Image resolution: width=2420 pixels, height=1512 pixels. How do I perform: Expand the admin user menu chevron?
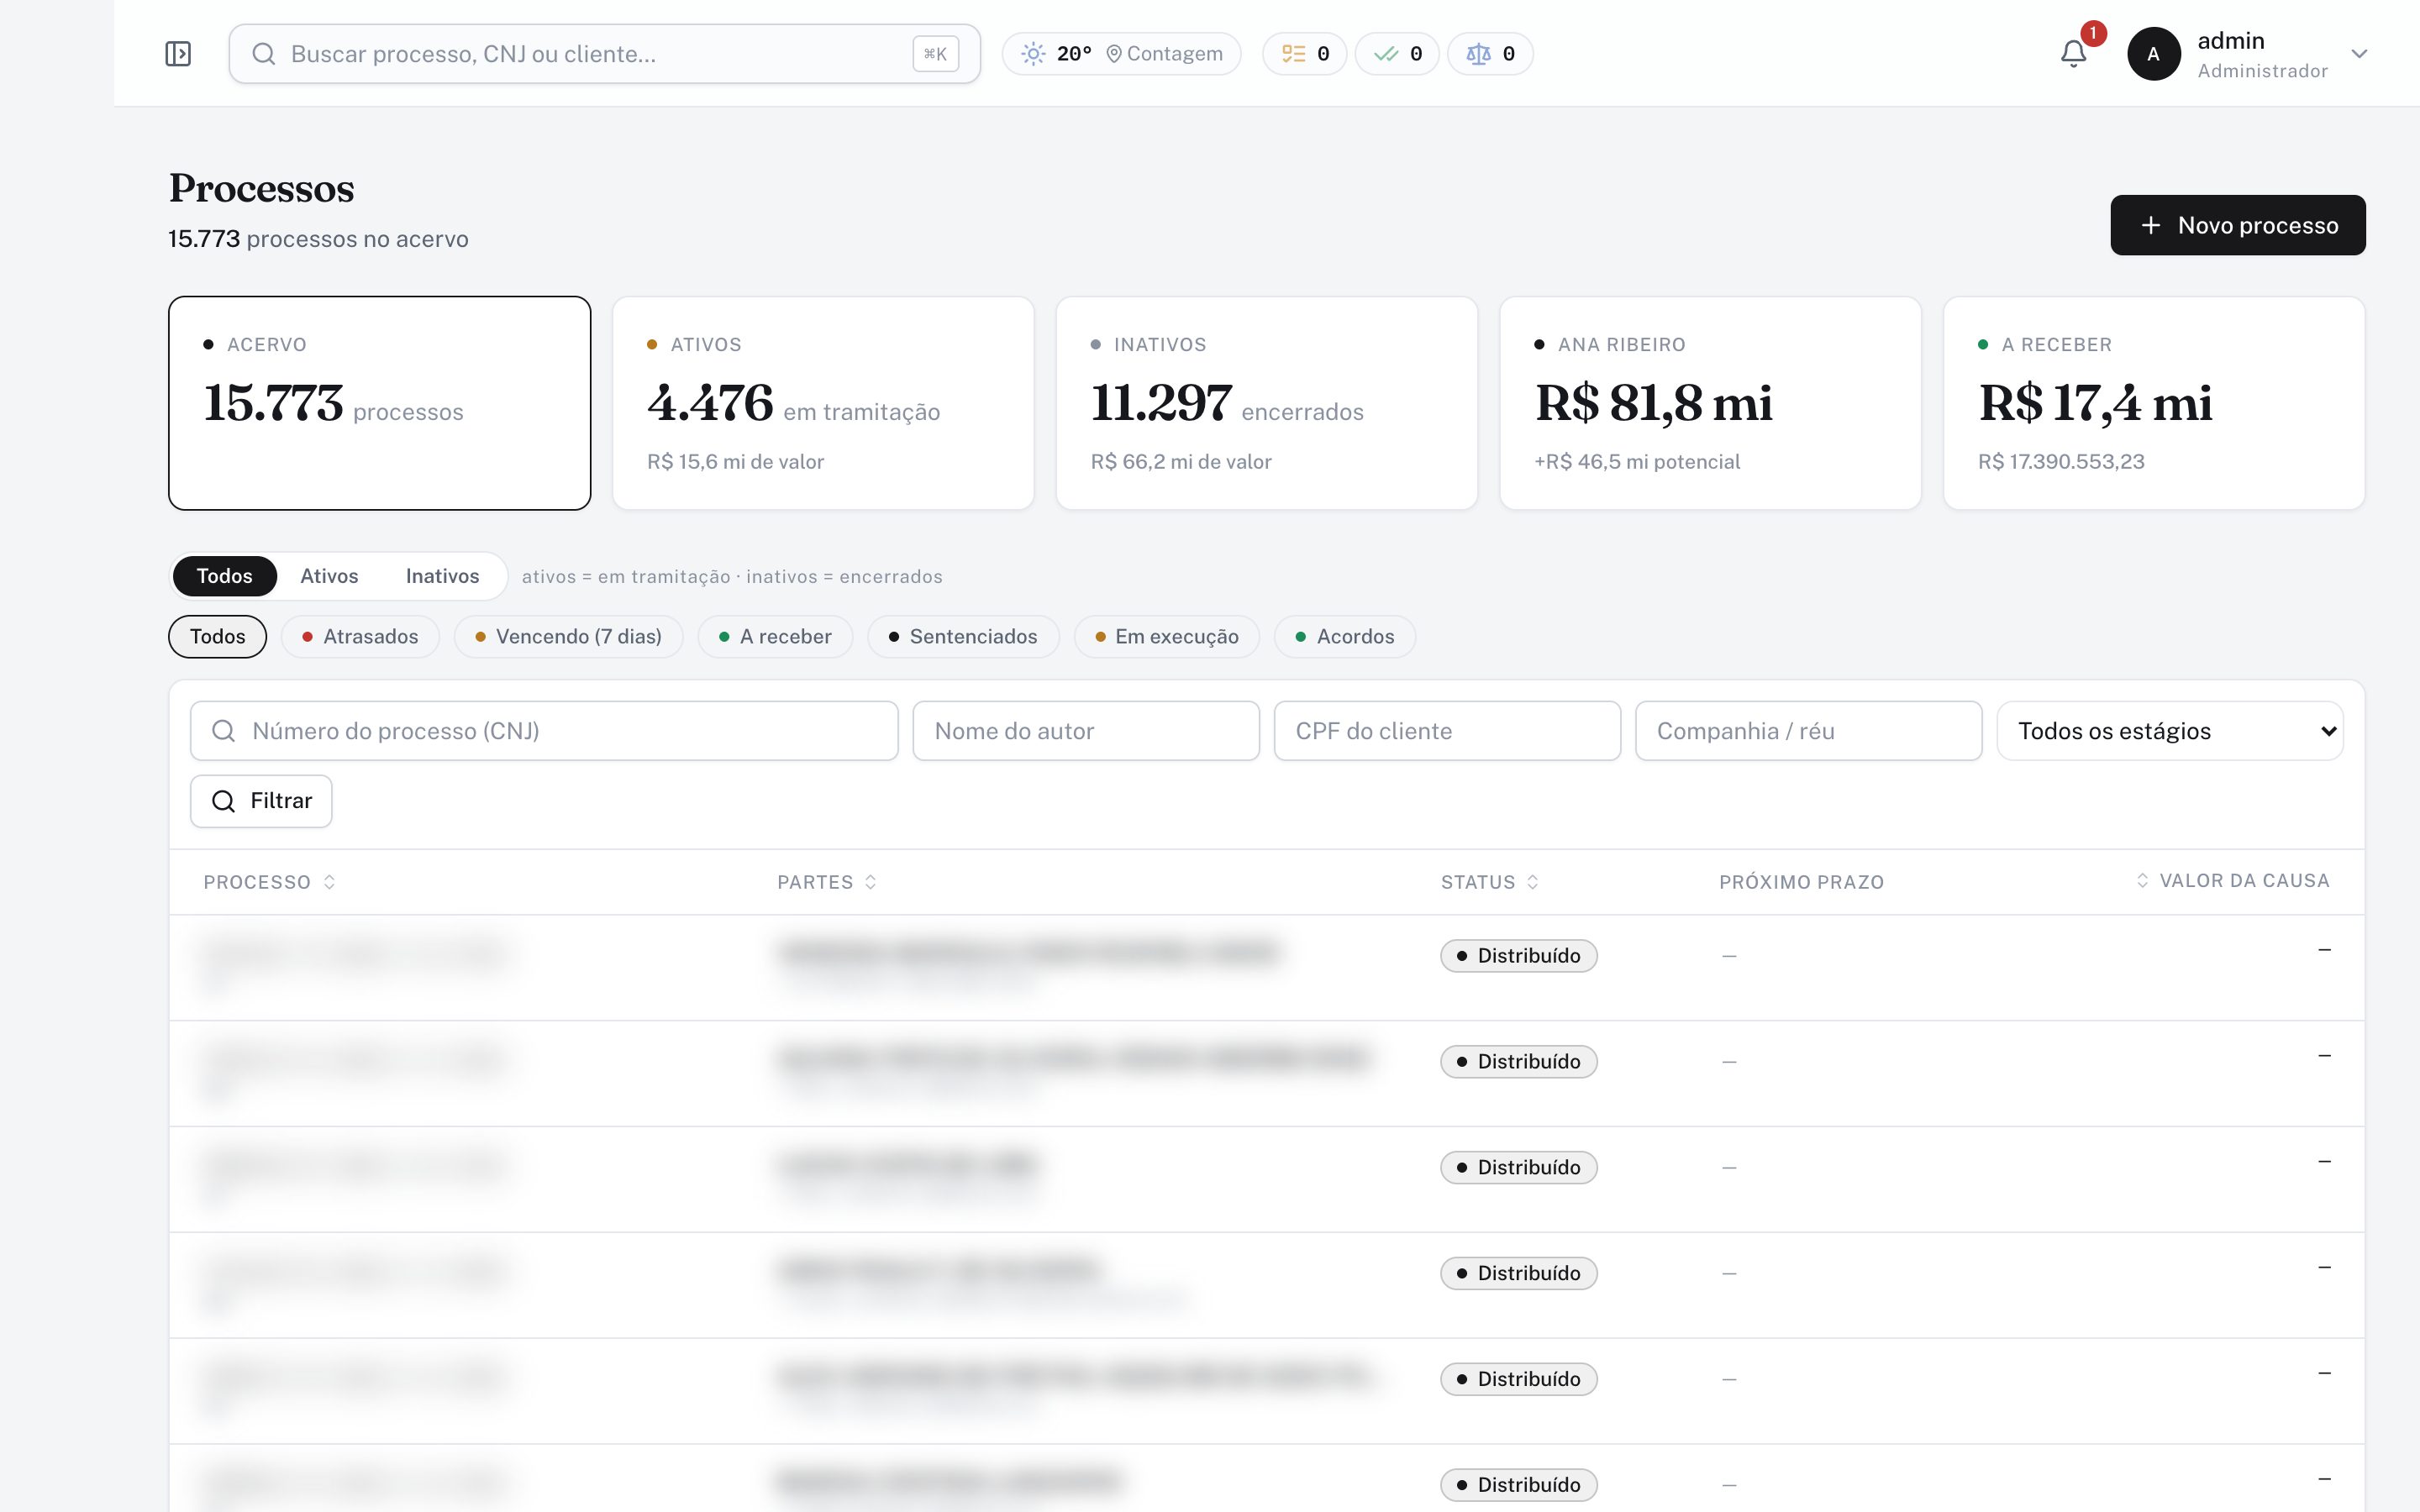(2359, 54)
